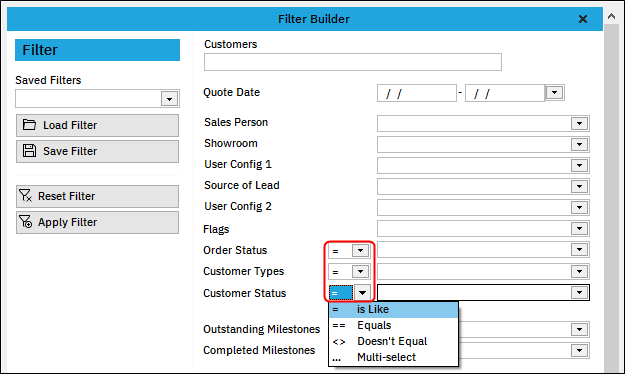Choose "Equals" from the operator list

(393, 325)
